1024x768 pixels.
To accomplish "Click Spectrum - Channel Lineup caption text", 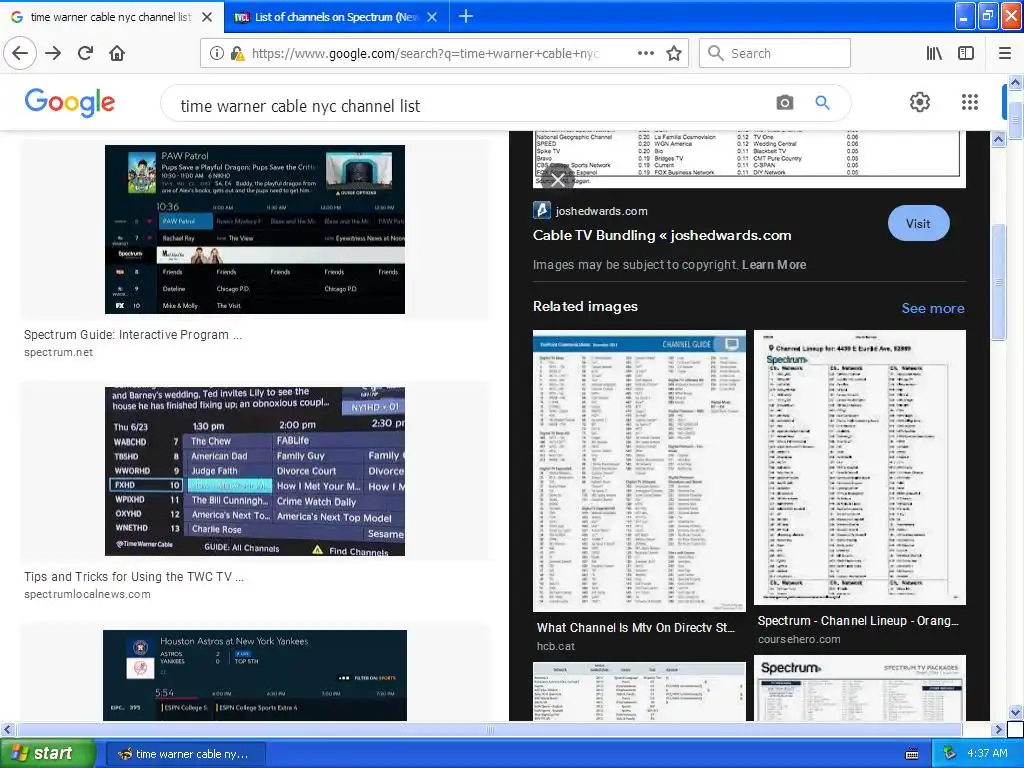I will tap(857, 621).
